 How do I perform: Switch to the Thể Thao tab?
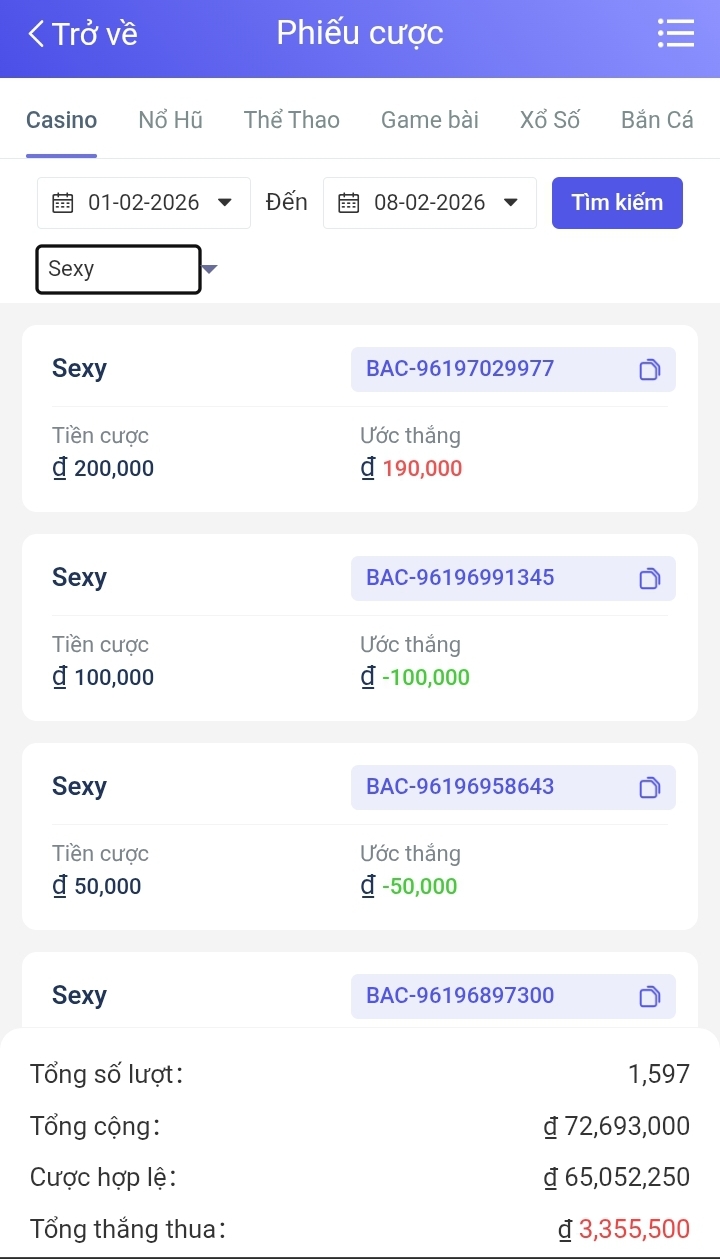tap(291, 120)
